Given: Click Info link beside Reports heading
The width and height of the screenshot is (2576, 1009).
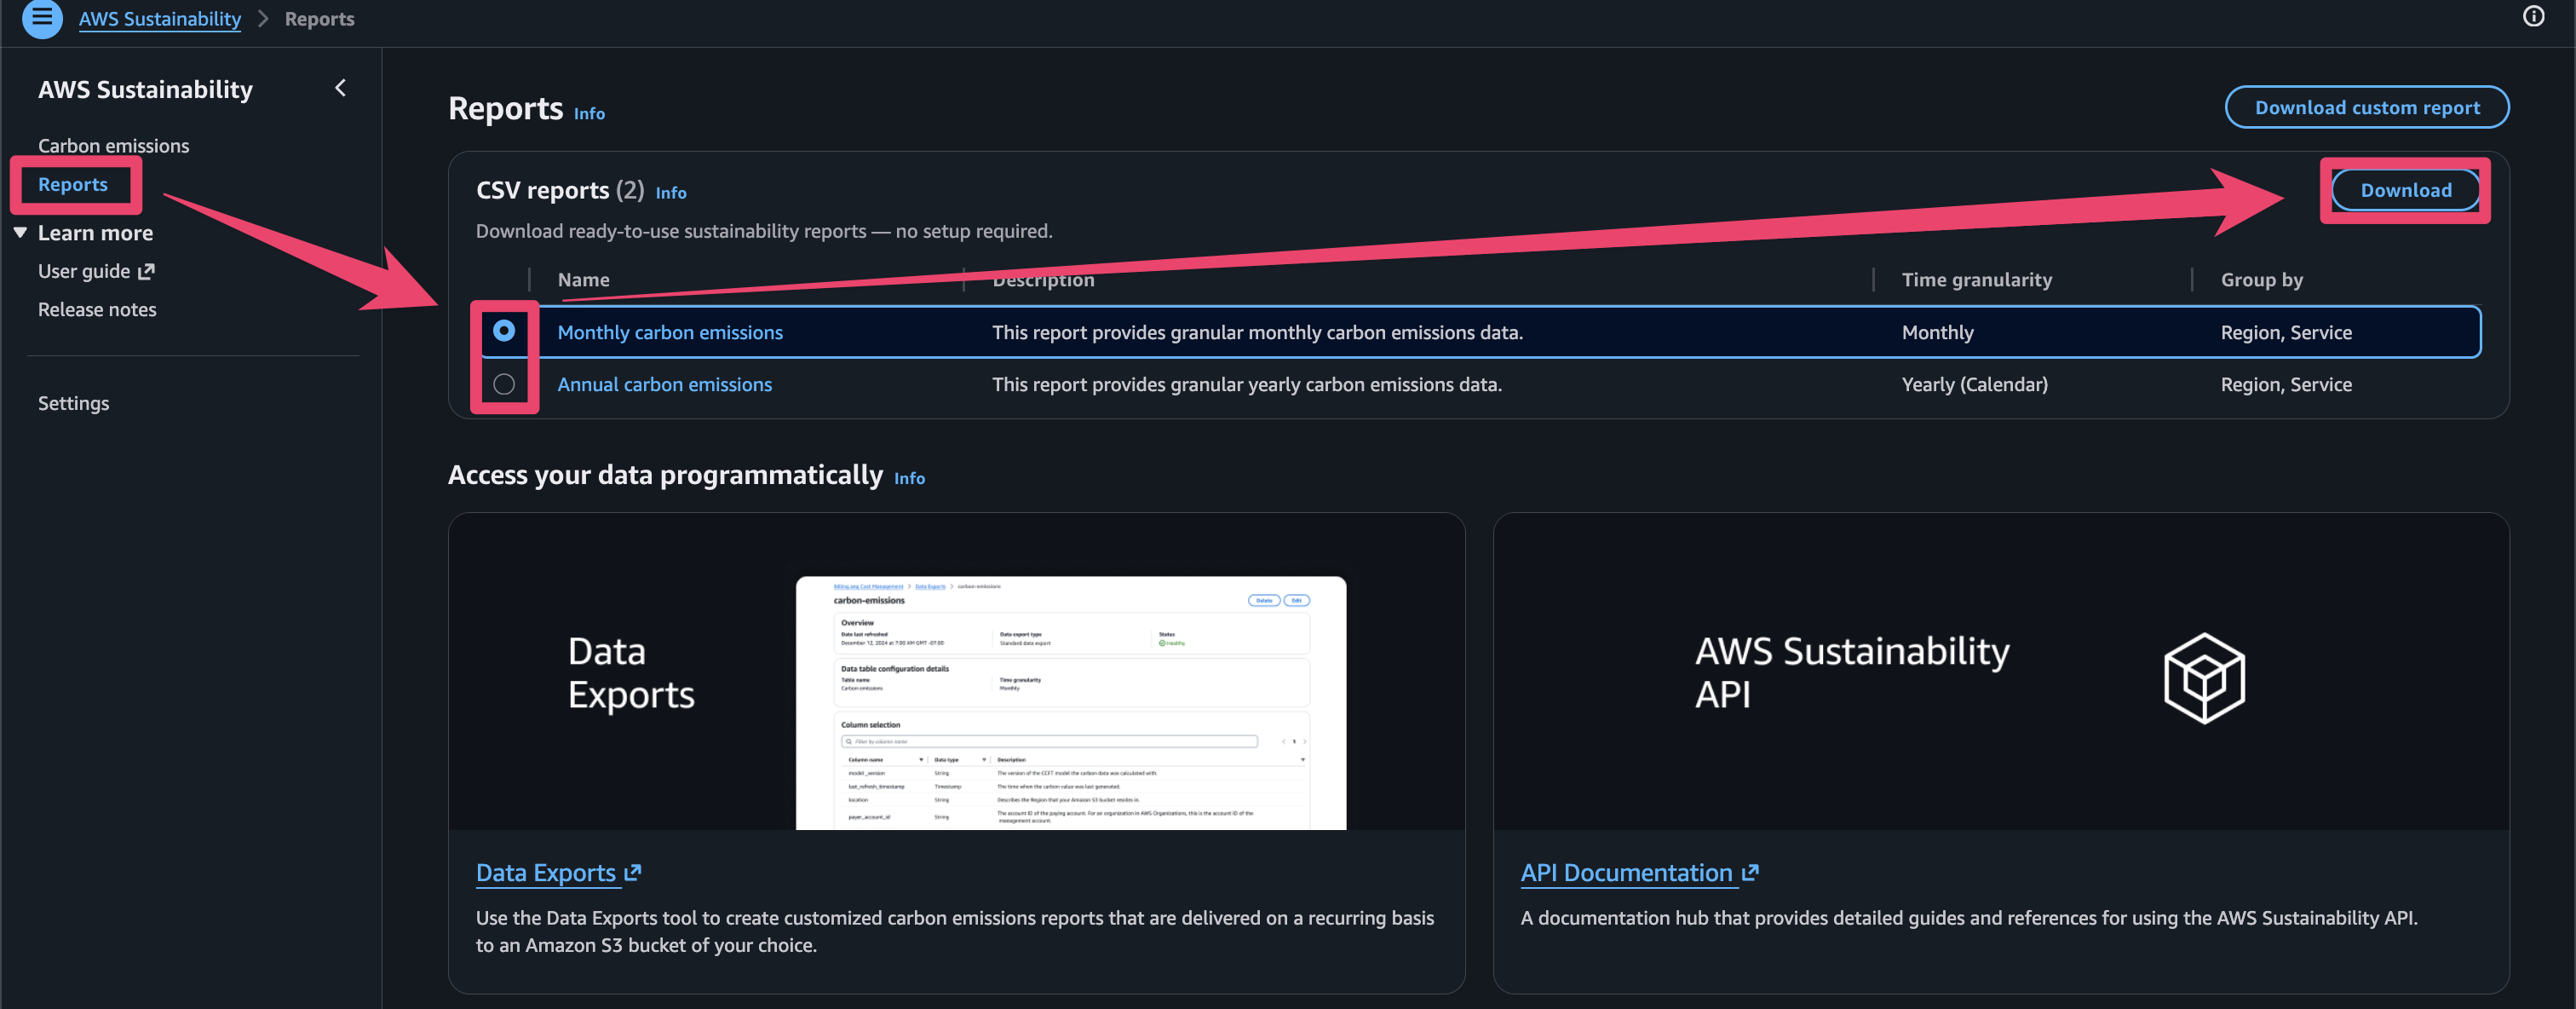Looking at the screenshot, I should coord(589,113).
